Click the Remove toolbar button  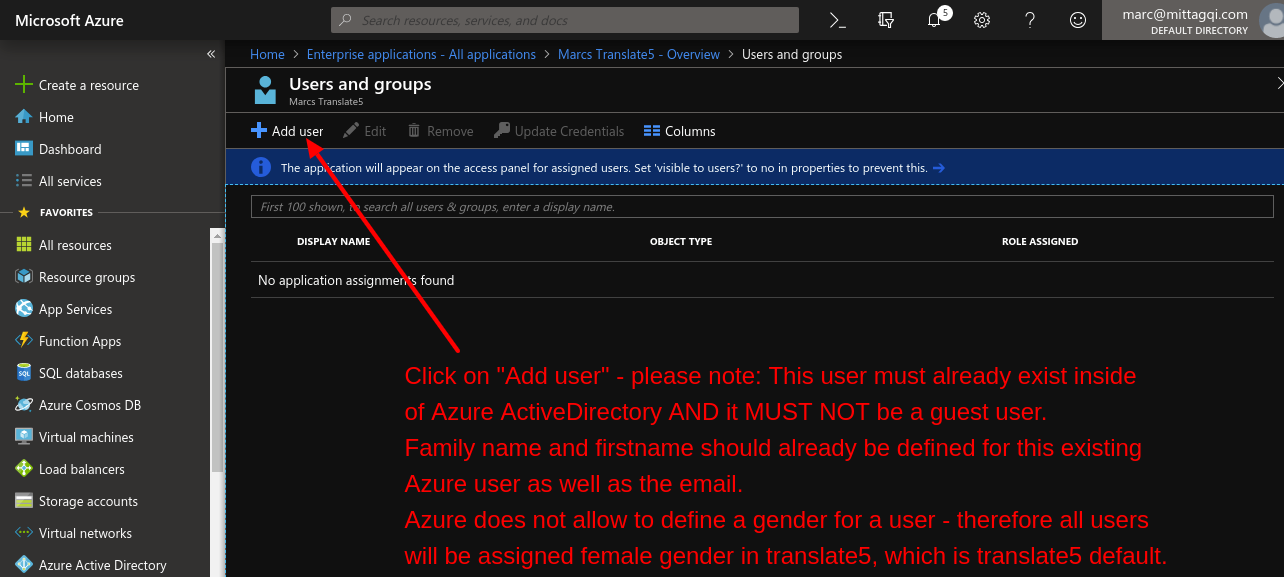[440, 131]
